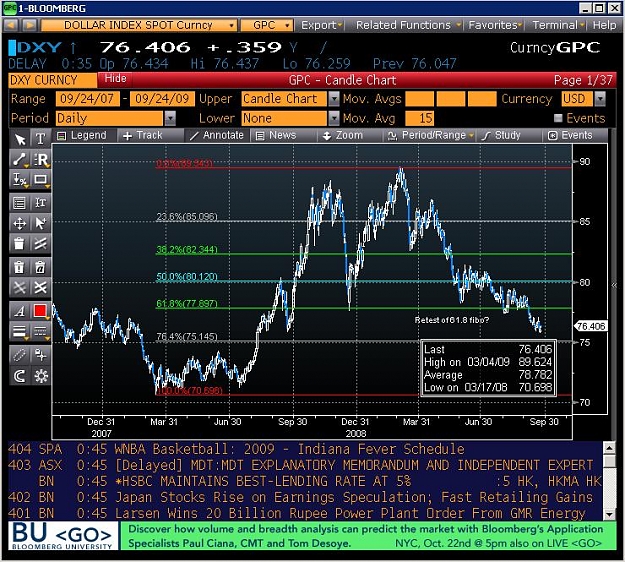Click the Retest of 61.8 fibo annotation
This screenshot has height=562, width=625.
coord(452,320)
